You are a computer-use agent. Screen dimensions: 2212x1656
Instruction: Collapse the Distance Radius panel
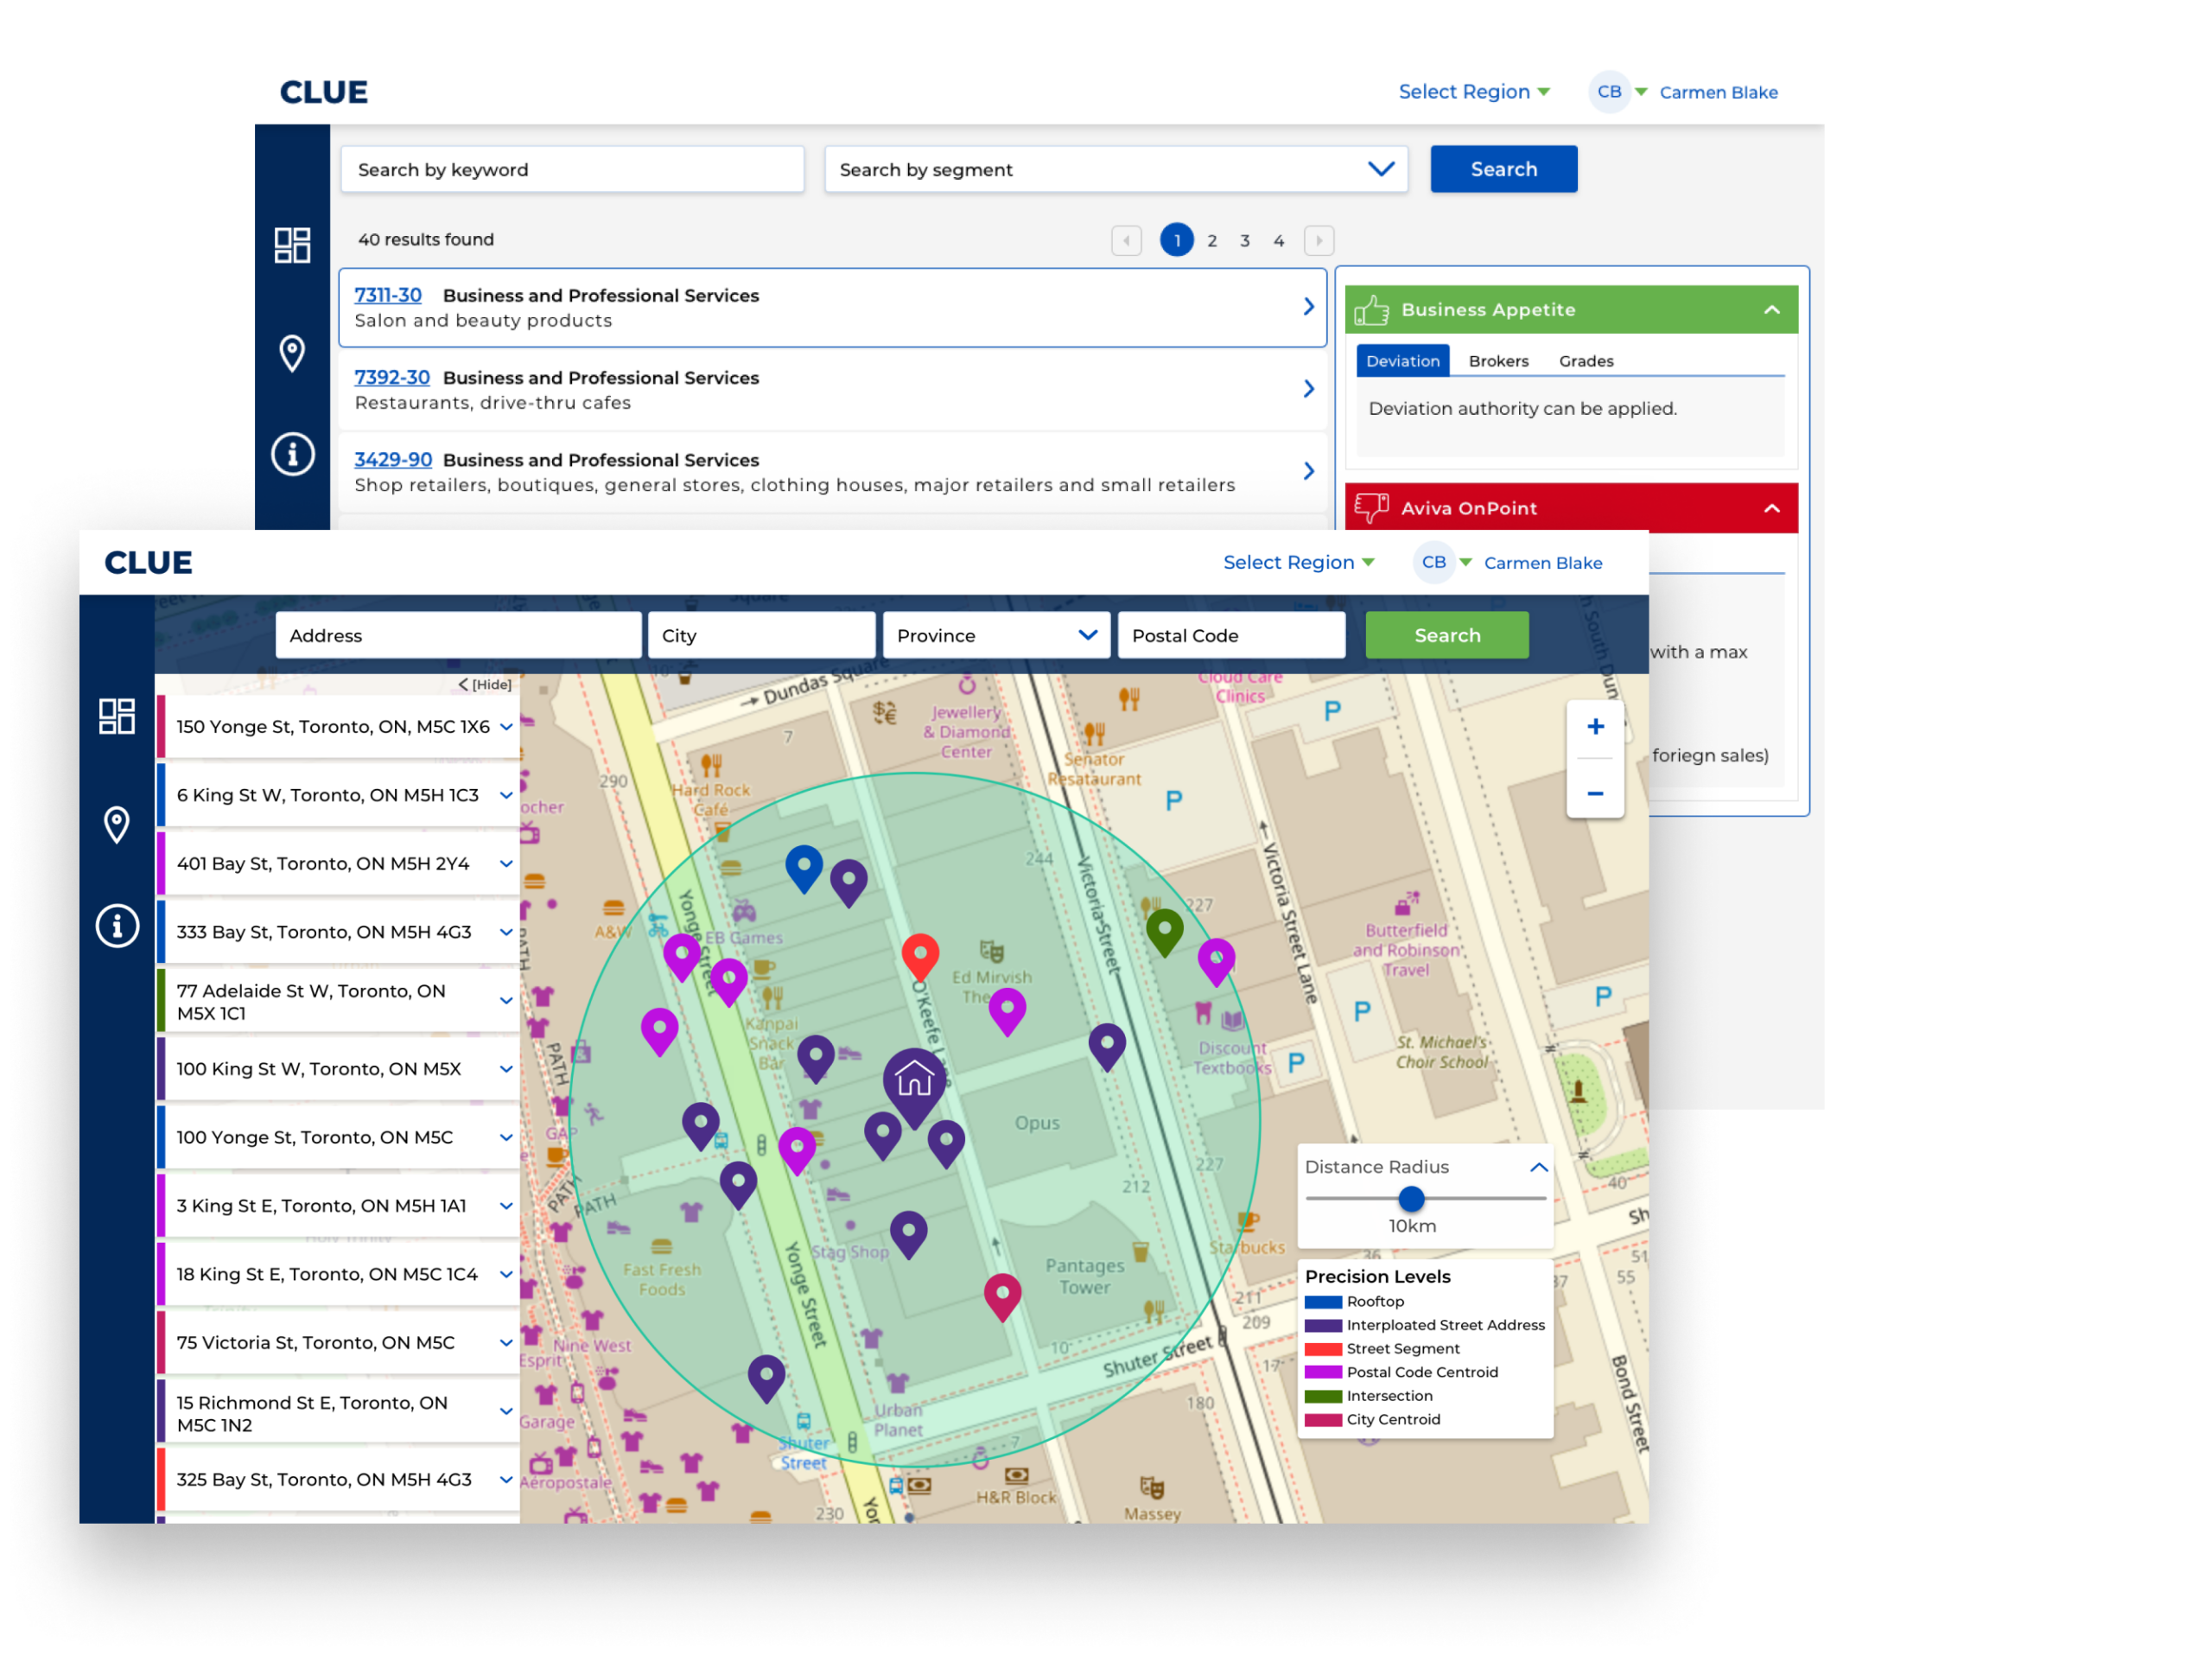[x=1538, y=1167]
